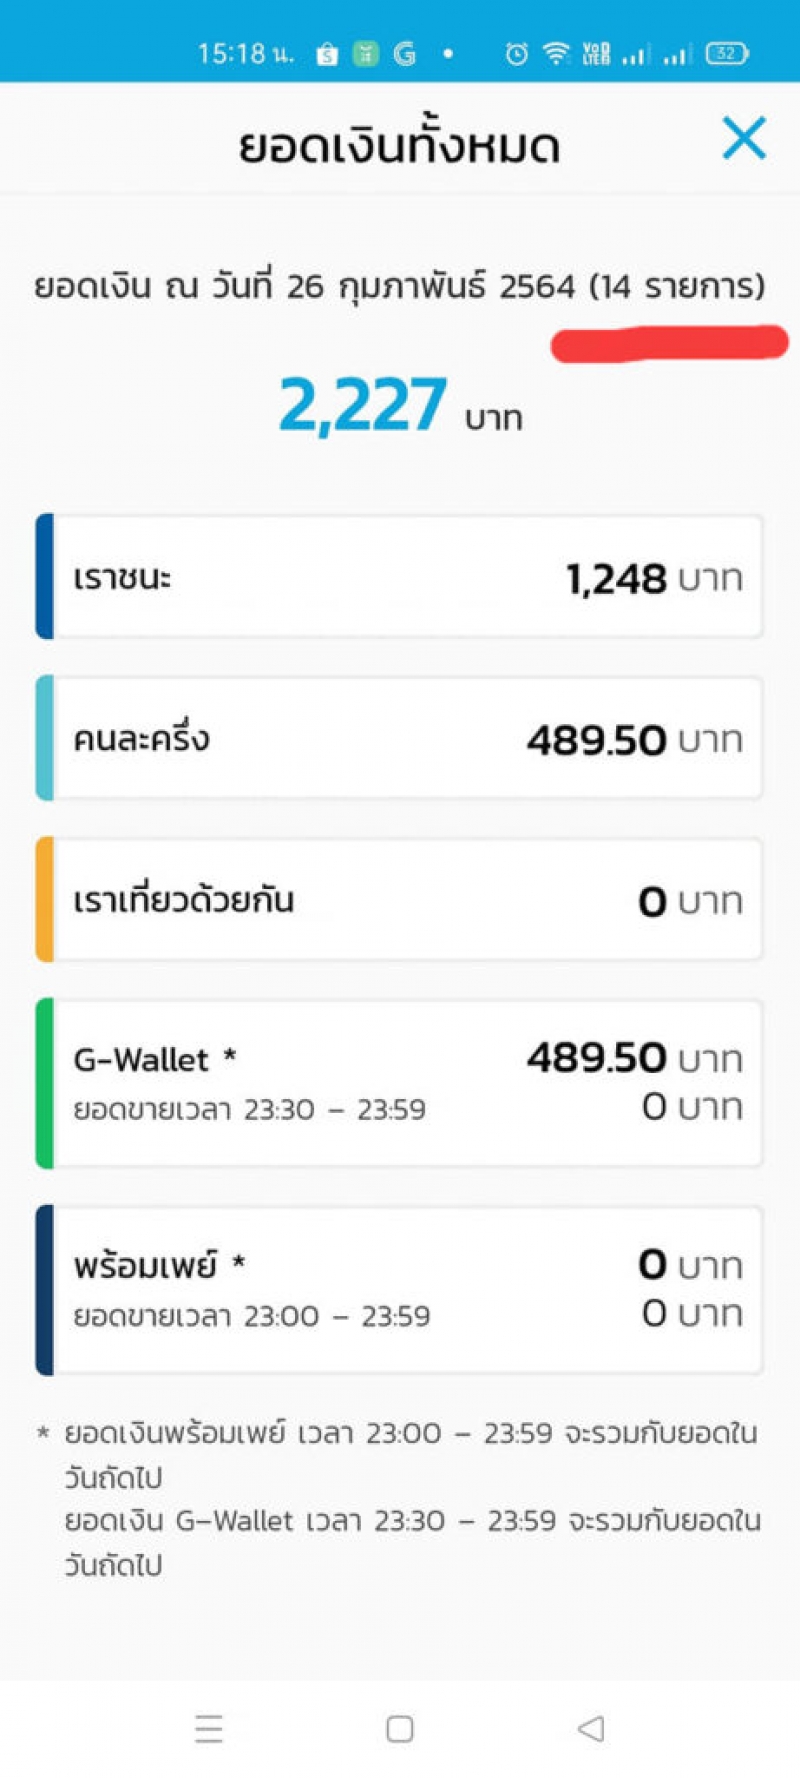Viewport: 800px width, 1778px height.
Task: Tap the VoLTE indicator icon
Action: 596,54
